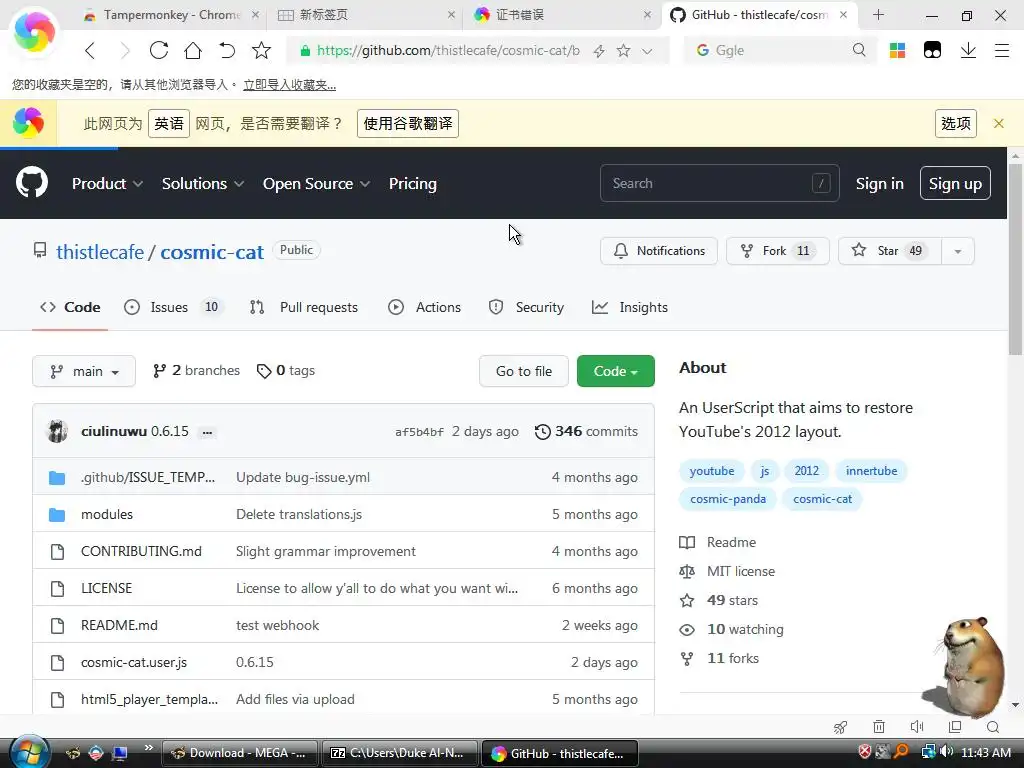The height and width of the screenshot is (768, 1024).
Task: Click the GitHub Octocat logo
Action: (32, 182)
